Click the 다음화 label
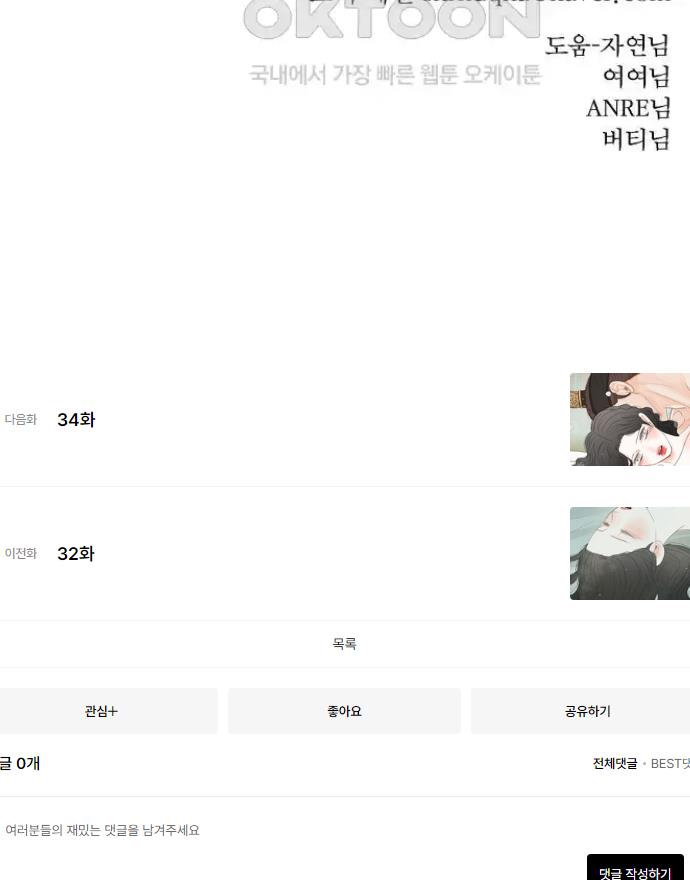690x880 pixels. (21, 419)
